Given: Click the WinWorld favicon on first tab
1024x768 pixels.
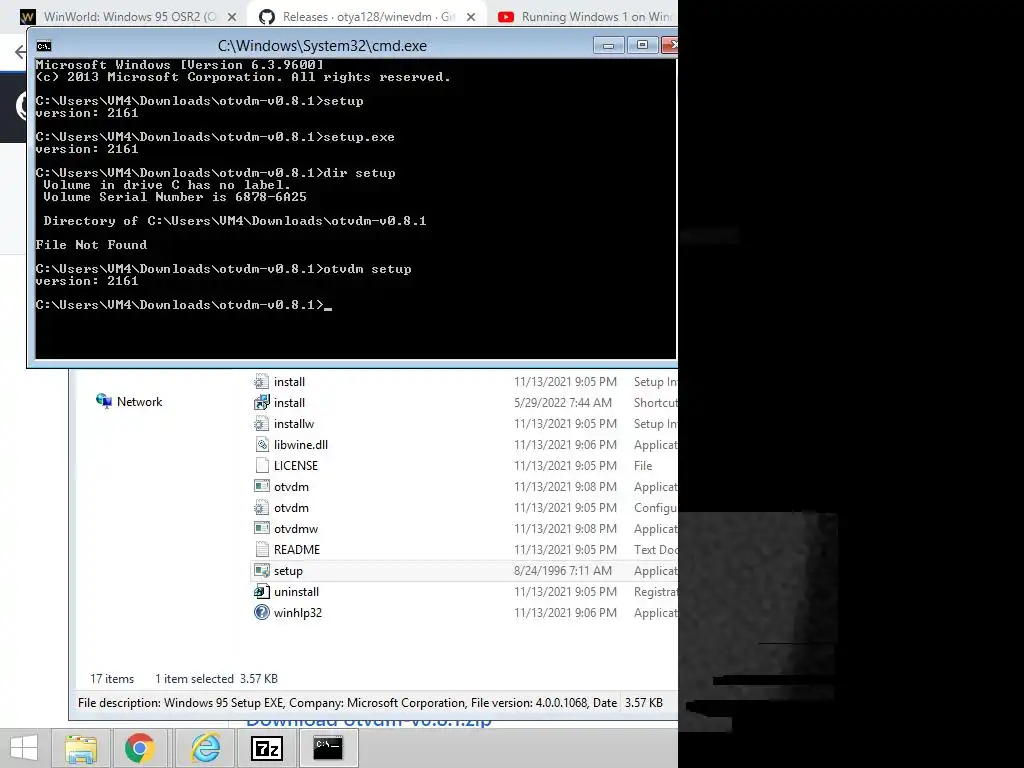Looking at the screenshot, I should 27,17.
